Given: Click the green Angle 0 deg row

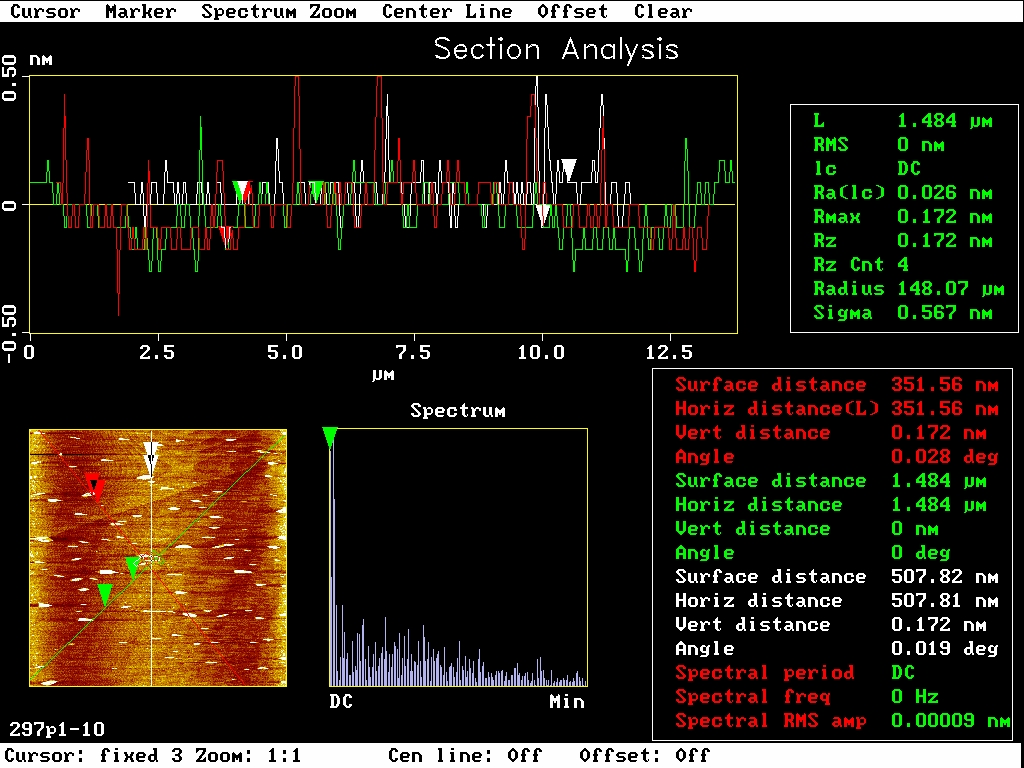Looking at the screenshot, I should point(812,552).
